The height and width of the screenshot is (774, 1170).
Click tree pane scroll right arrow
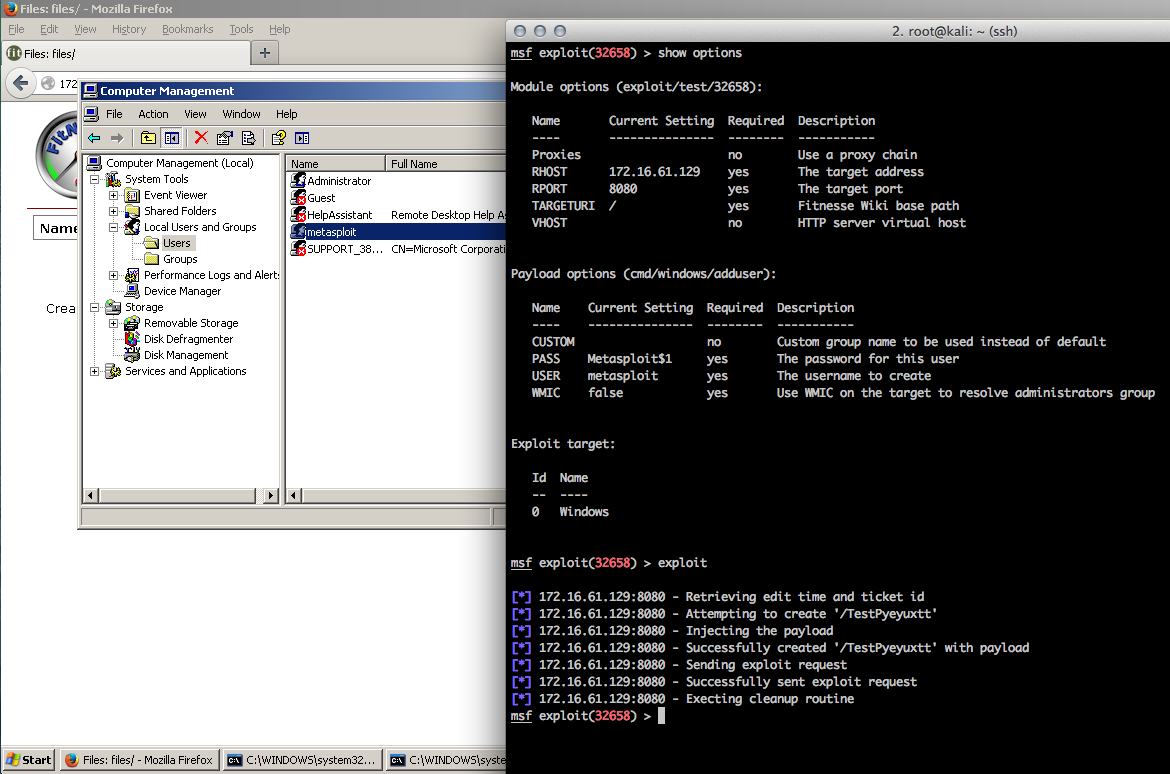[270, 496]
